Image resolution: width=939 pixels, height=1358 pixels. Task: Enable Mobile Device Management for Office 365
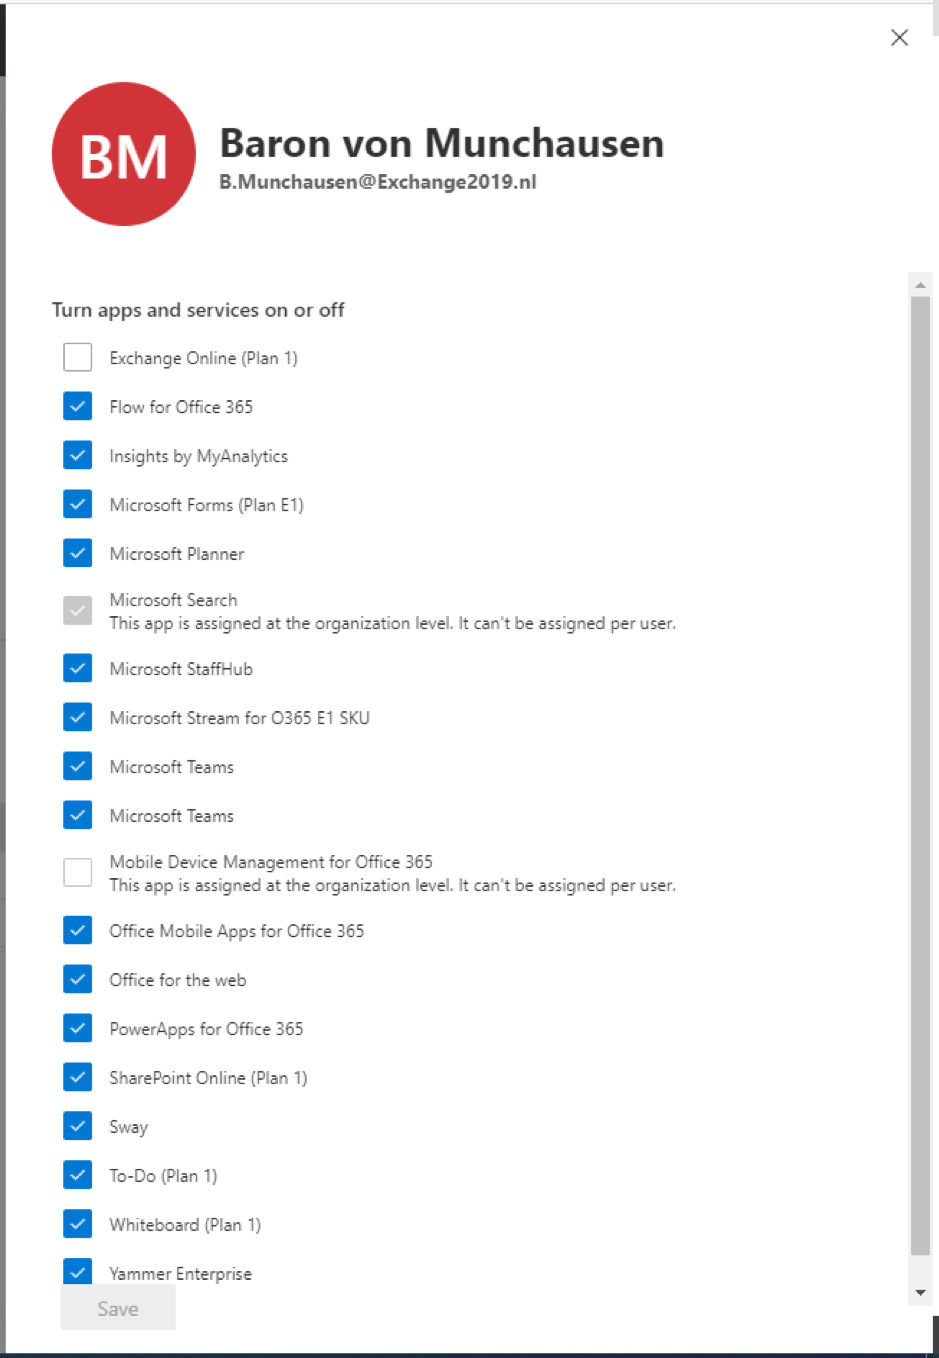click(x=77, y=871)
